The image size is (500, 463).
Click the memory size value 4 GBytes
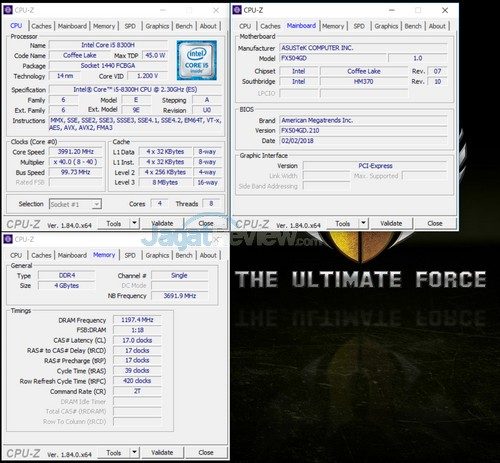(x=67, y=286)
